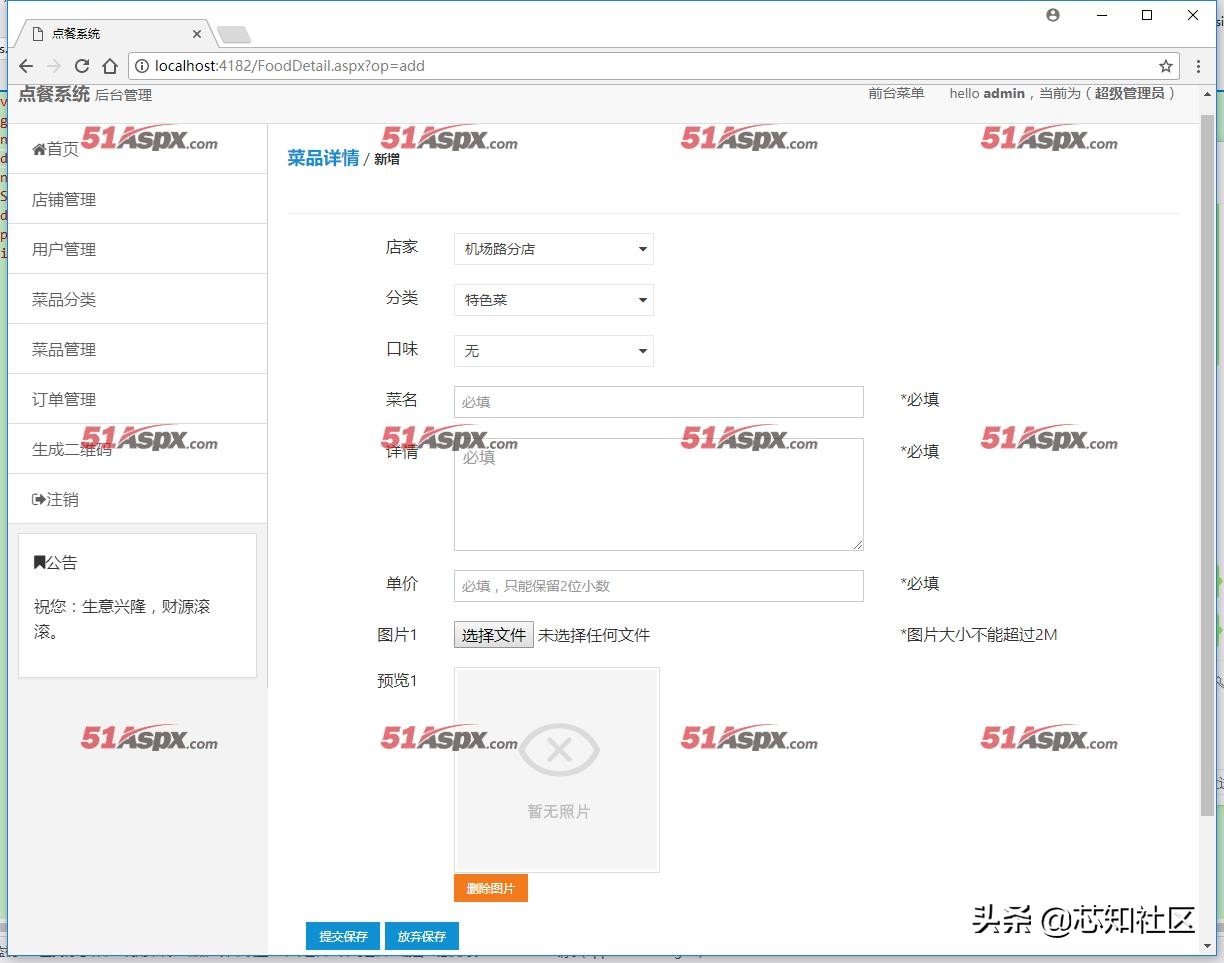Viewport: 1224px width, 963px height.
Task: Click inside the 菜名 input field
Action: [657, 401]
